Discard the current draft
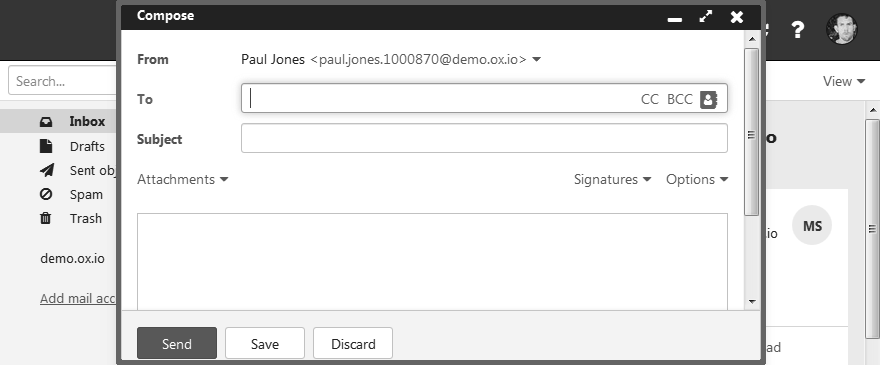 (353, 343)
